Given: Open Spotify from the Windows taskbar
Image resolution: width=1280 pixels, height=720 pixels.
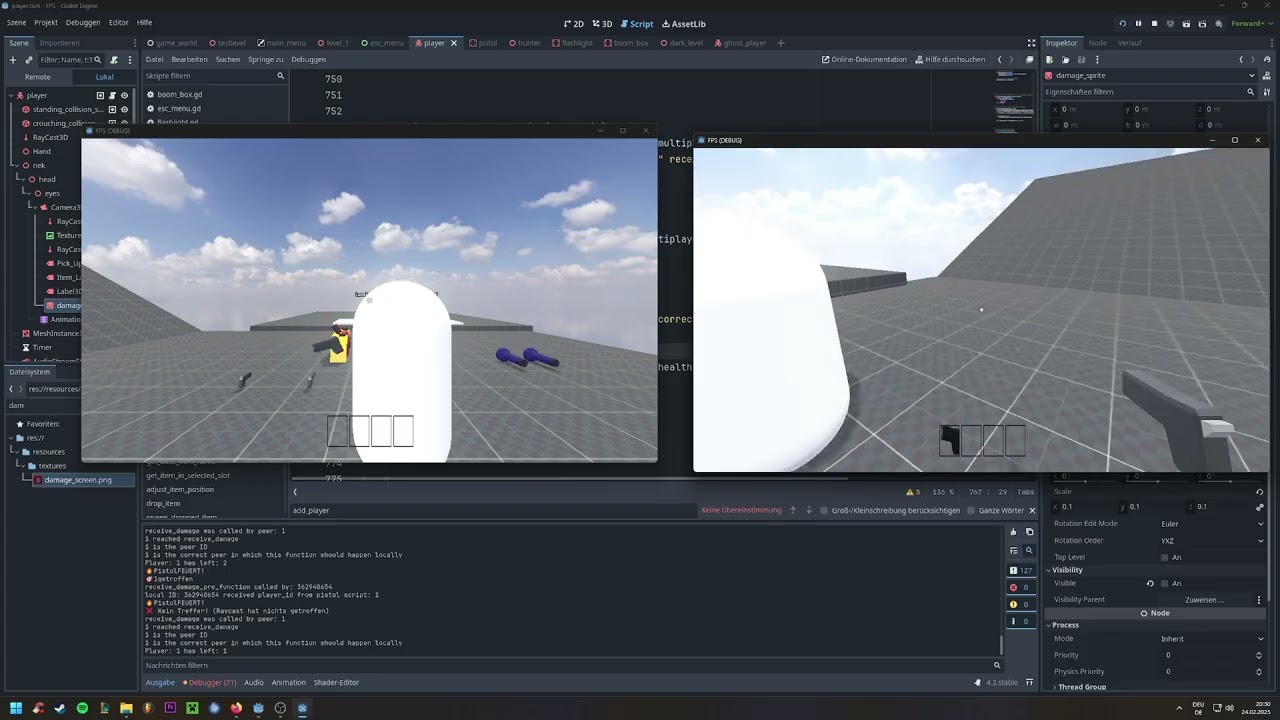Looking at the screenshot, I should pos(82,708).
